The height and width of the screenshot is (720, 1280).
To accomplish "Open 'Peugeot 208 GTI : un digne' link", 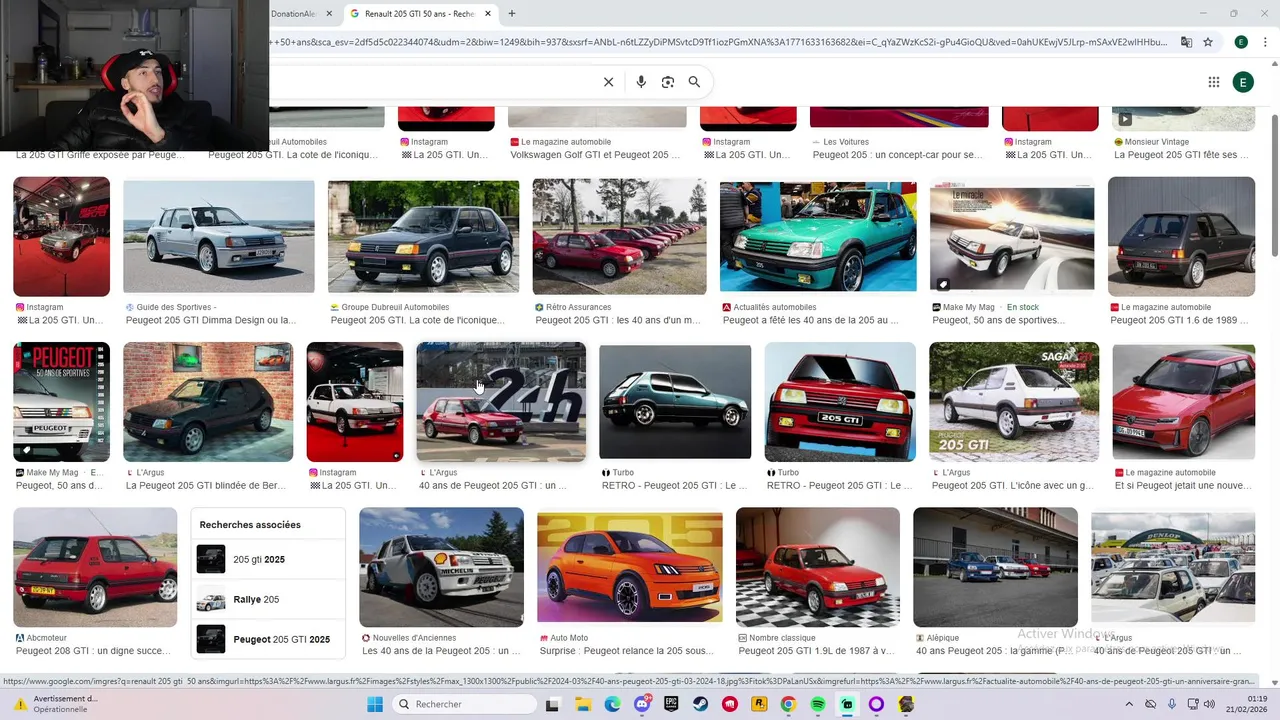I will click(93, 651).
